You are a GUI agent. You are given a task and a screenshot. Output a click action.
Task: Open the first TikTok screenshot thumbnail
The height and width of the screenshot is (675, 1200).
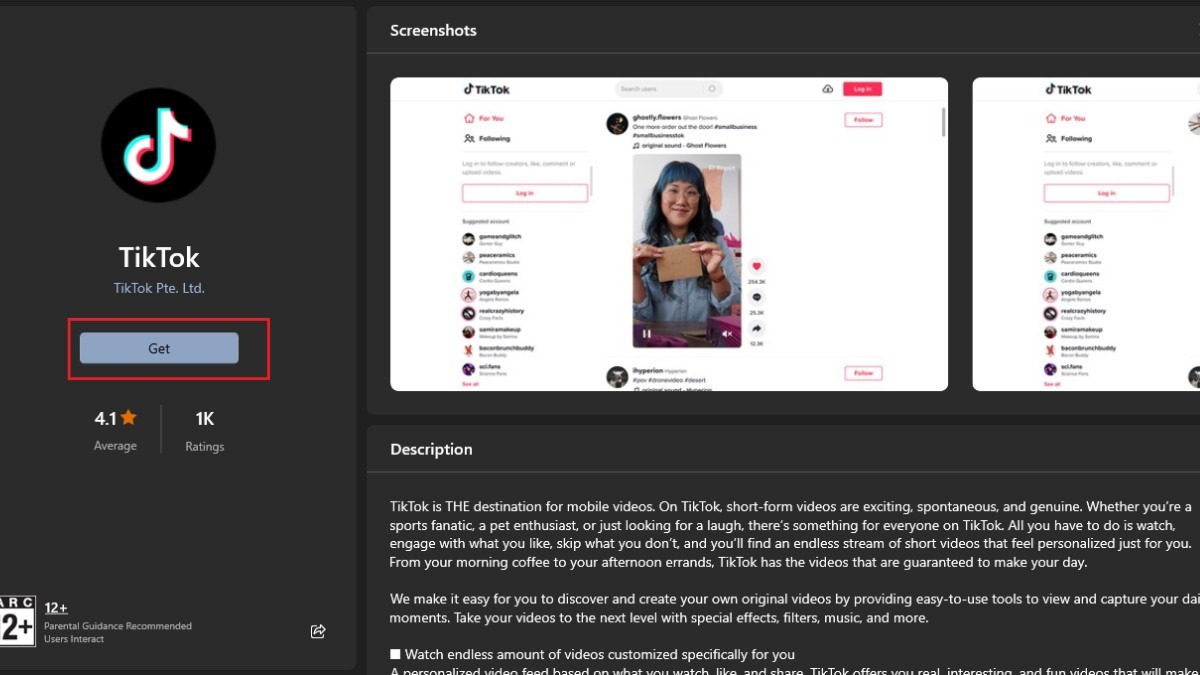tap(669, 234)
